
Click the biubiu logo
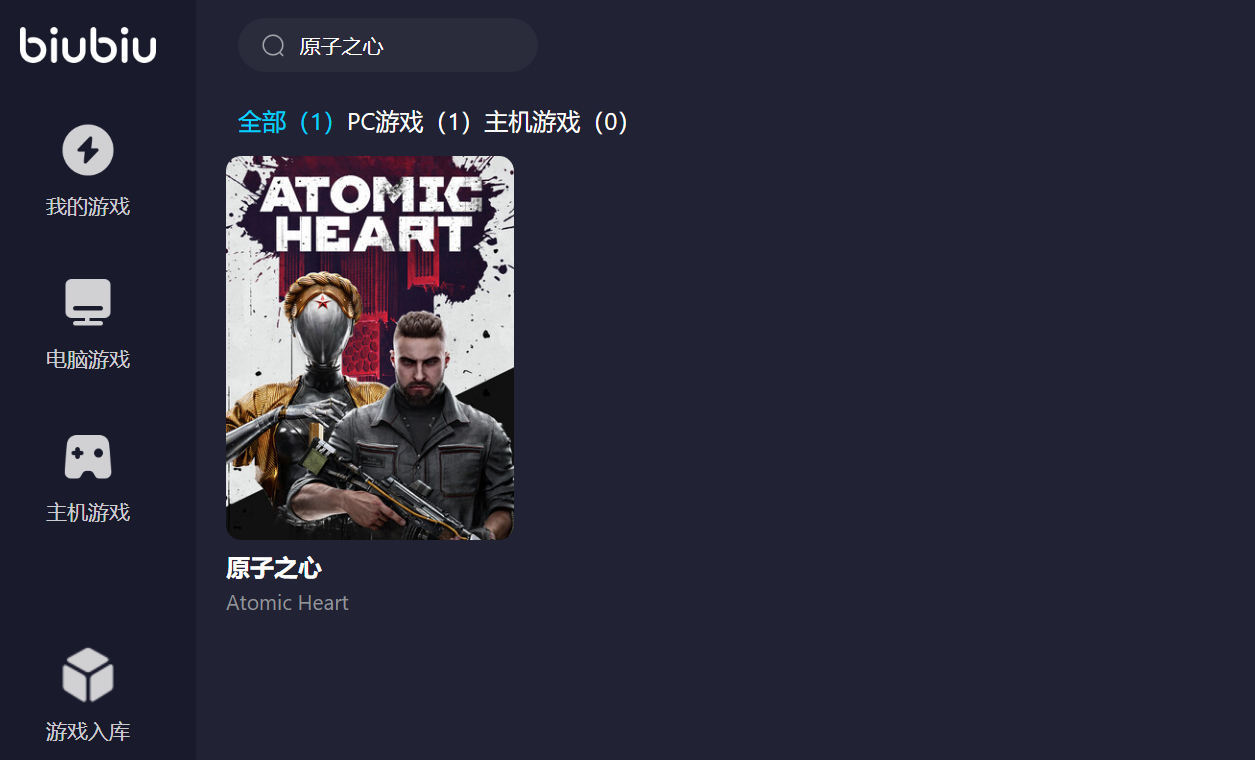(x=88, y=44)
